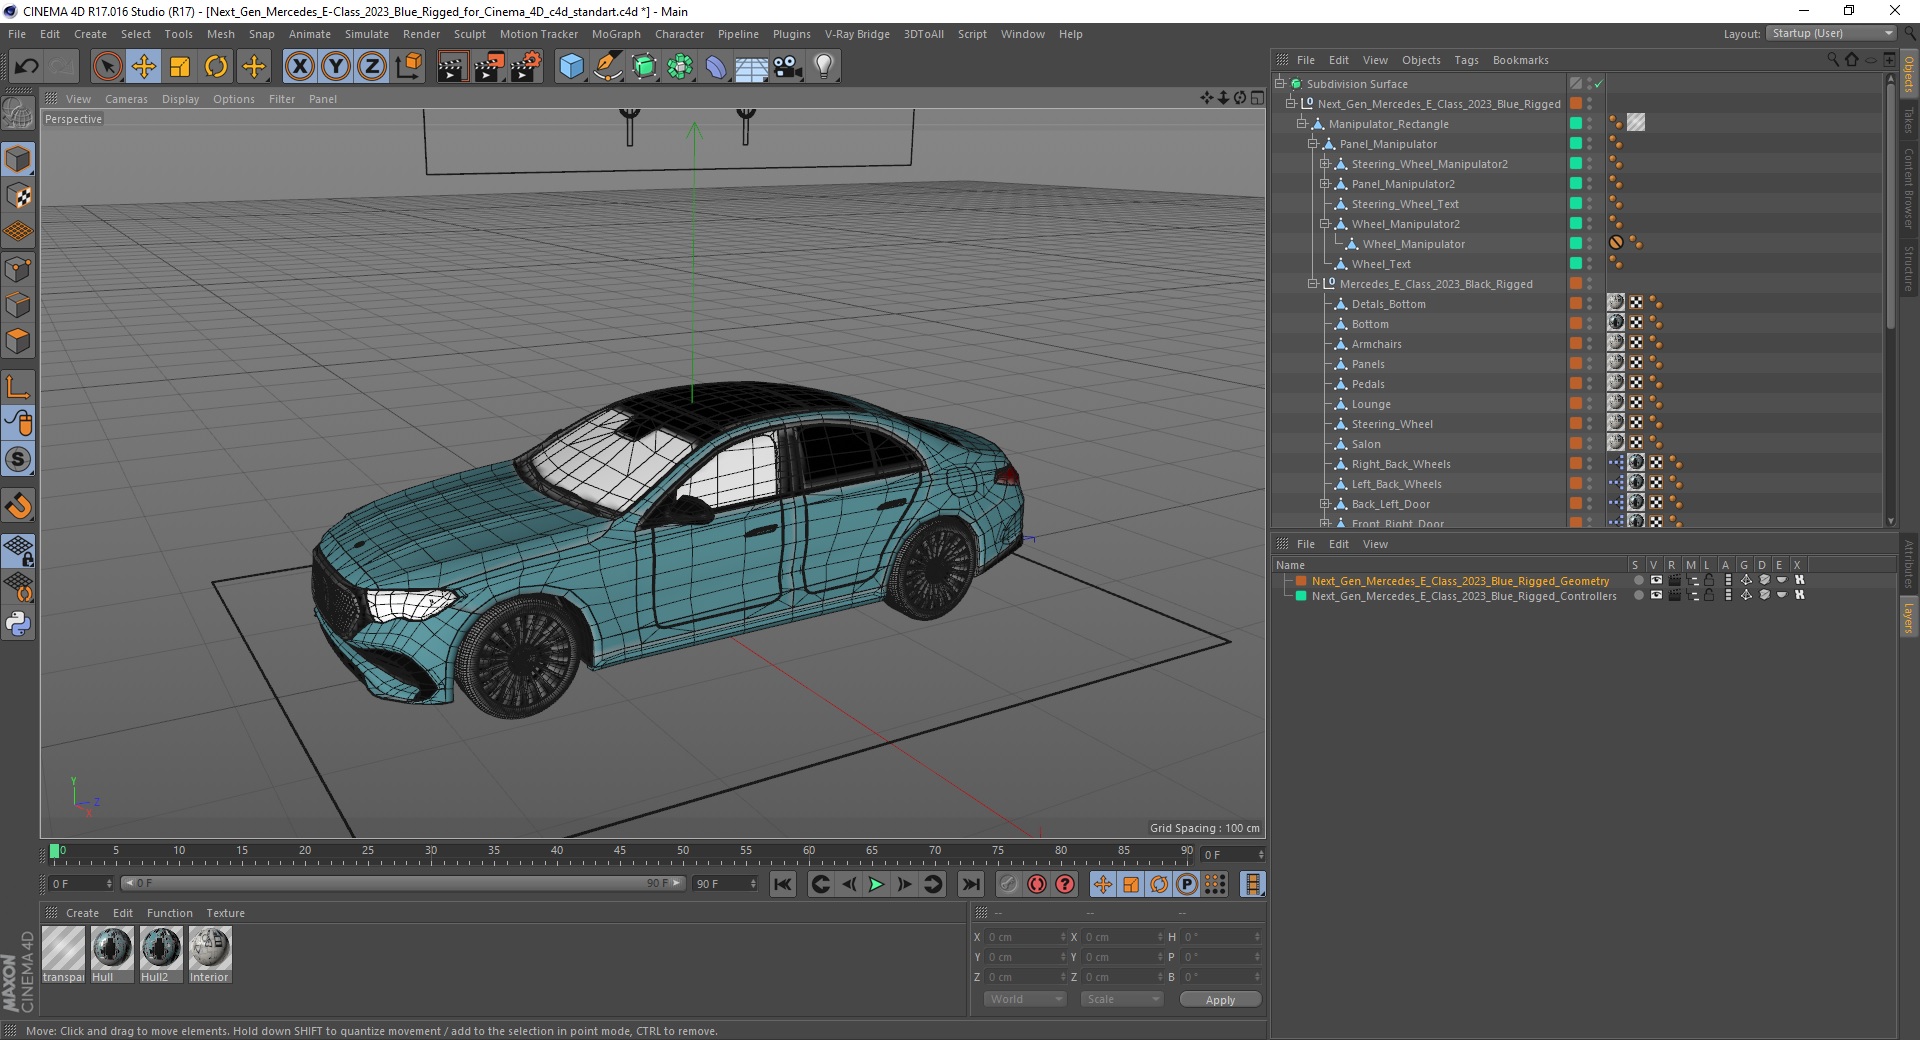
Task: Toggle visibility eye for Rigged_Geometry layer
Action: [1656, 580]
